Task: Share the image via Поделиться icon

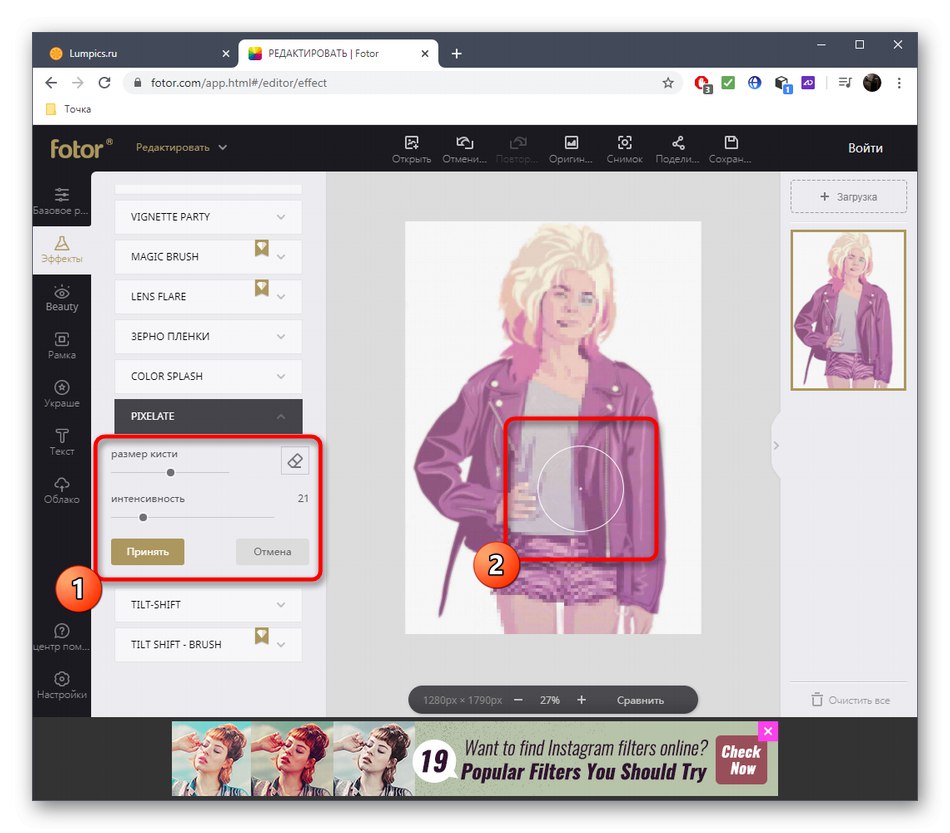Action: pyautogui.click(x=677, y=150)
